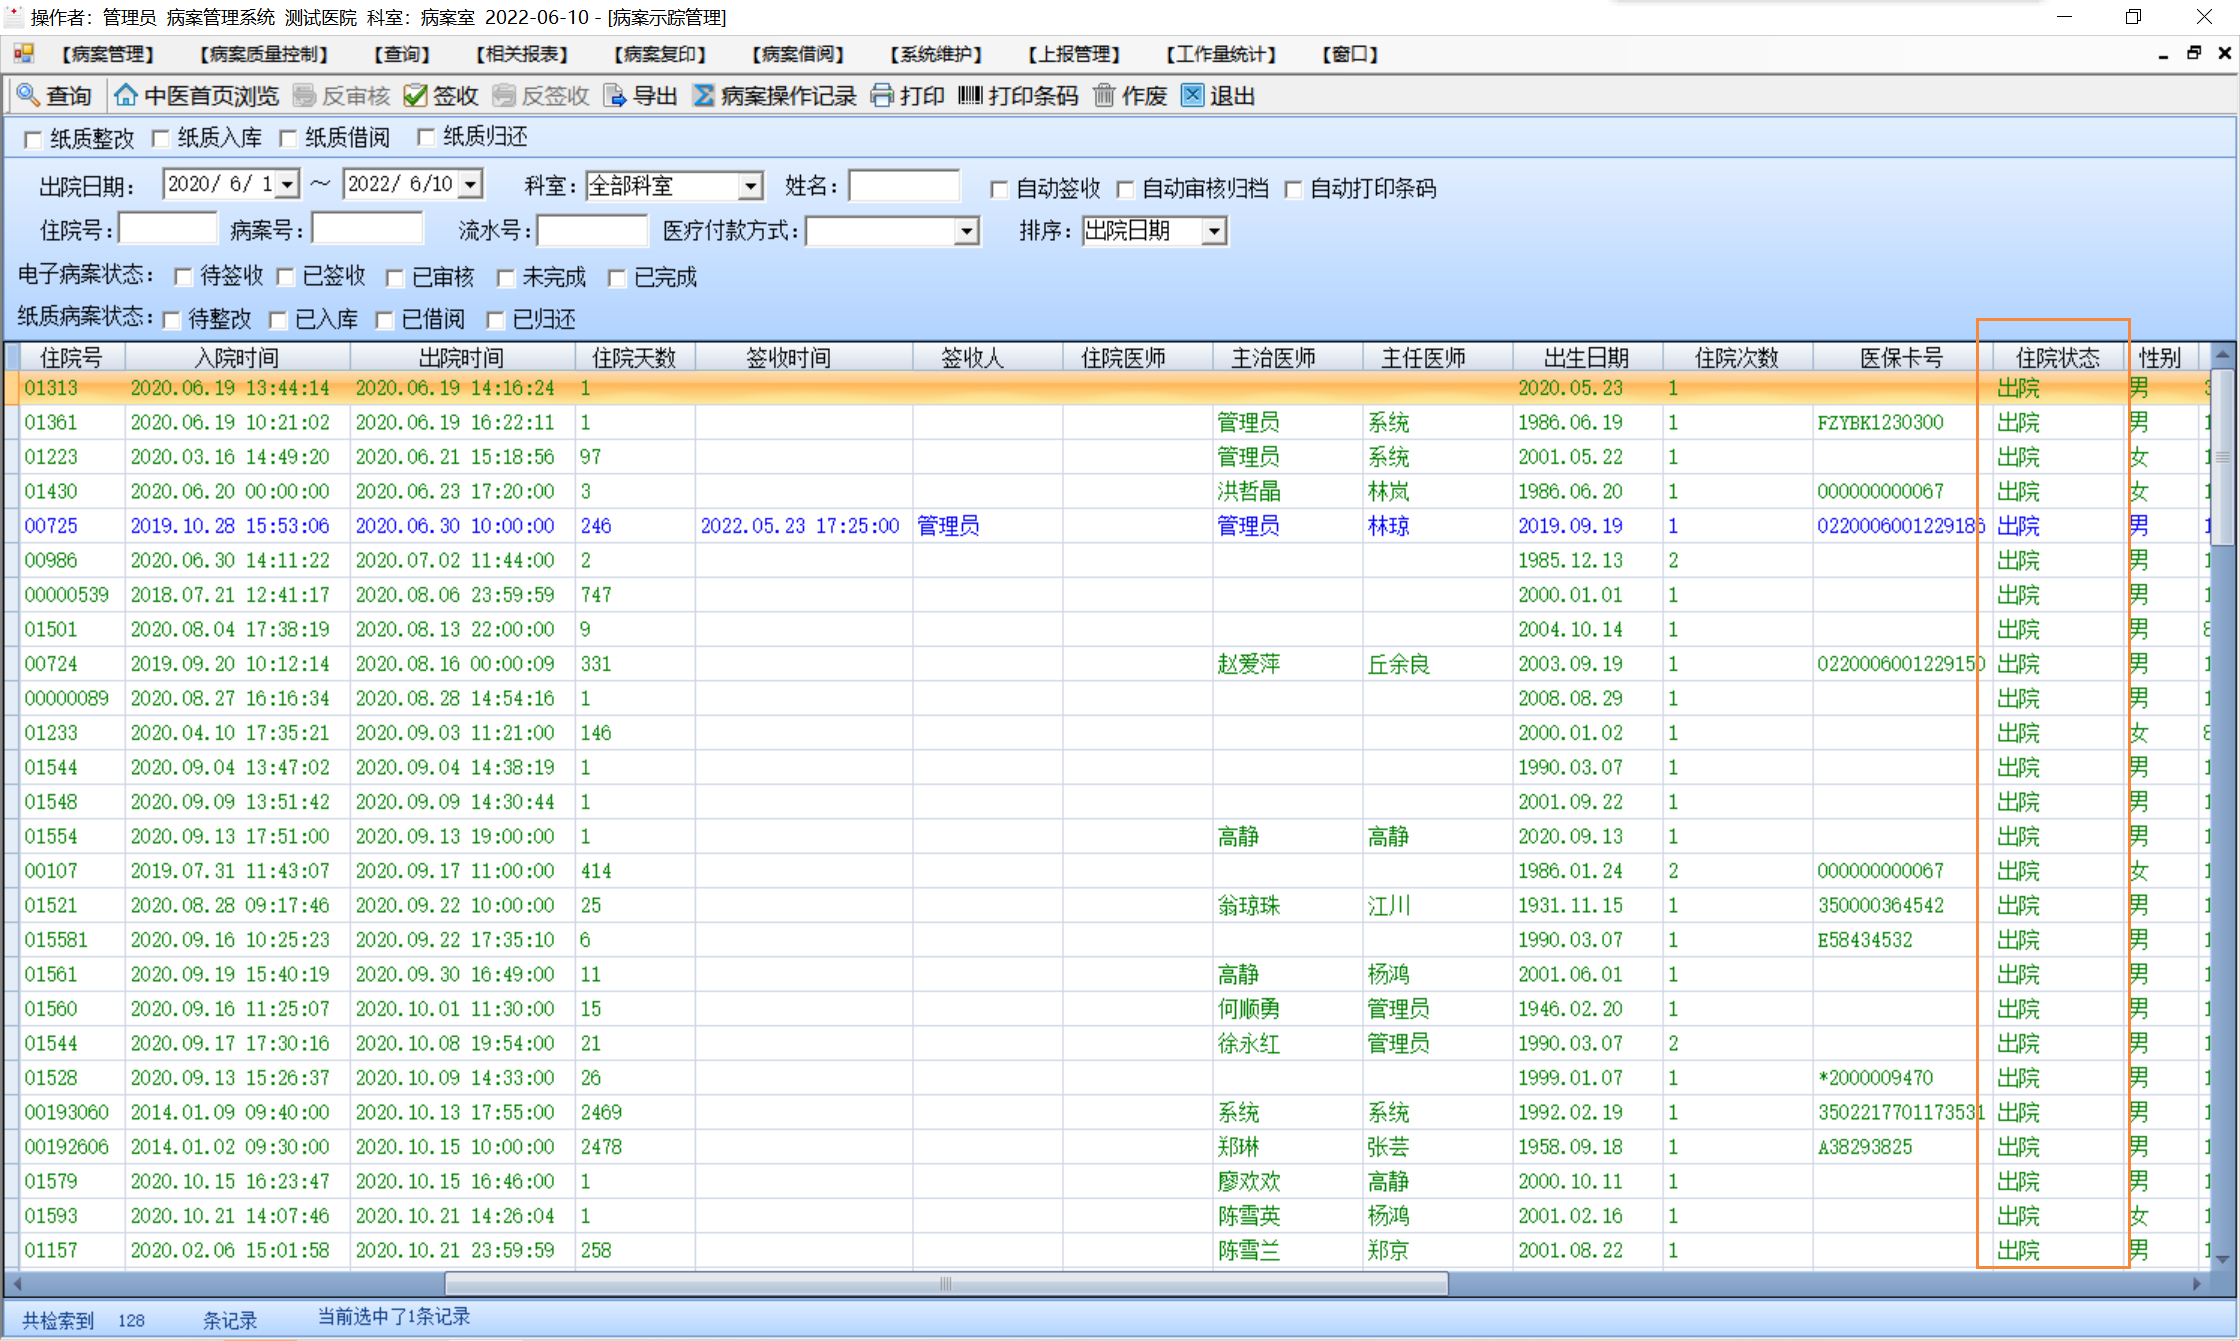Click the 查询 magnifier toolbar icon

click(x=28, y=95)
